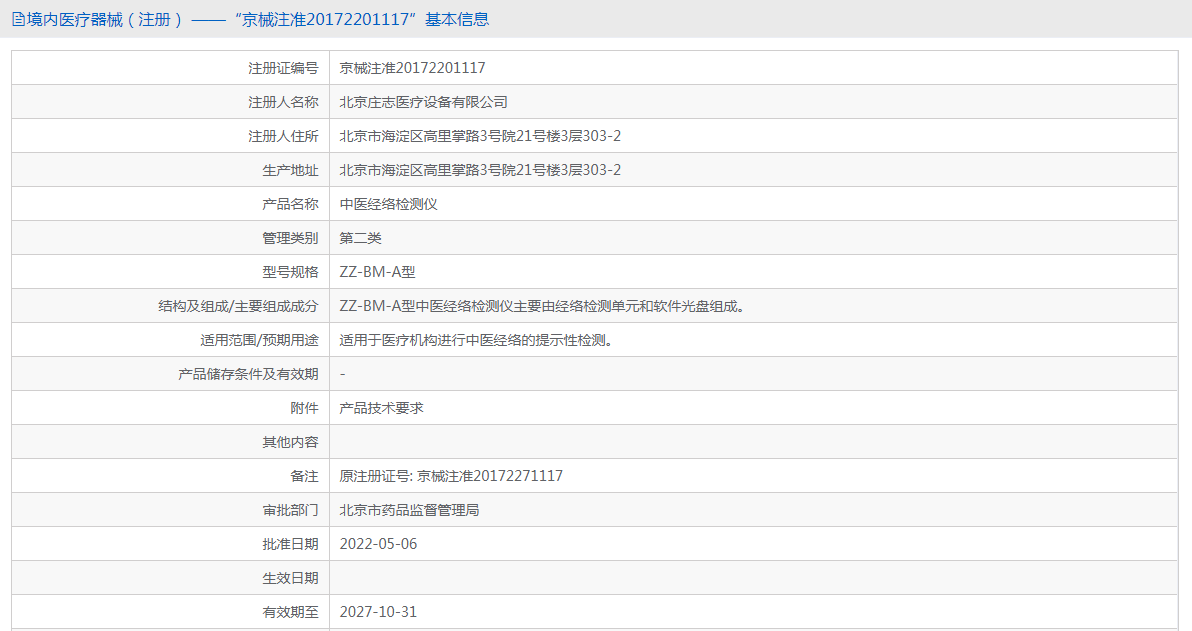Click the 产品储存条件及有效期 row label
1192x631 pixels.
pos(248,374)
